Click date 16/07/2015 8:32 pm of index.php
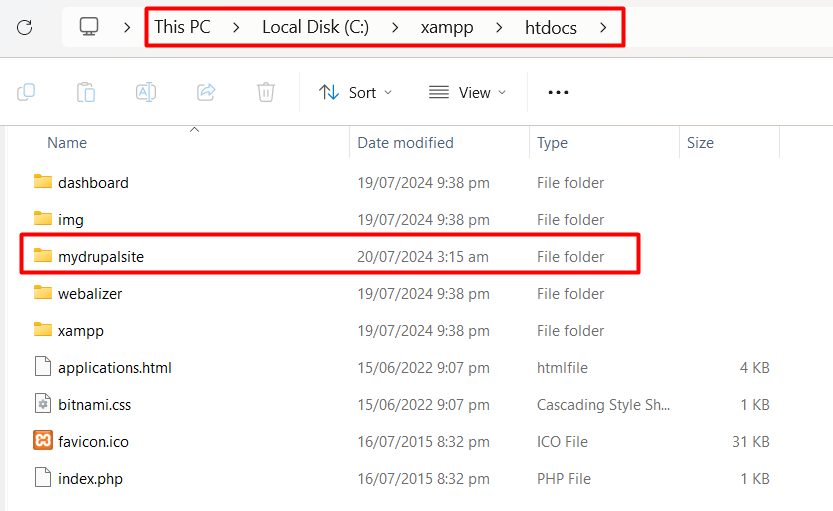Image resolution: width=833 pixels, height=511 pixels. tap(423, 479)
